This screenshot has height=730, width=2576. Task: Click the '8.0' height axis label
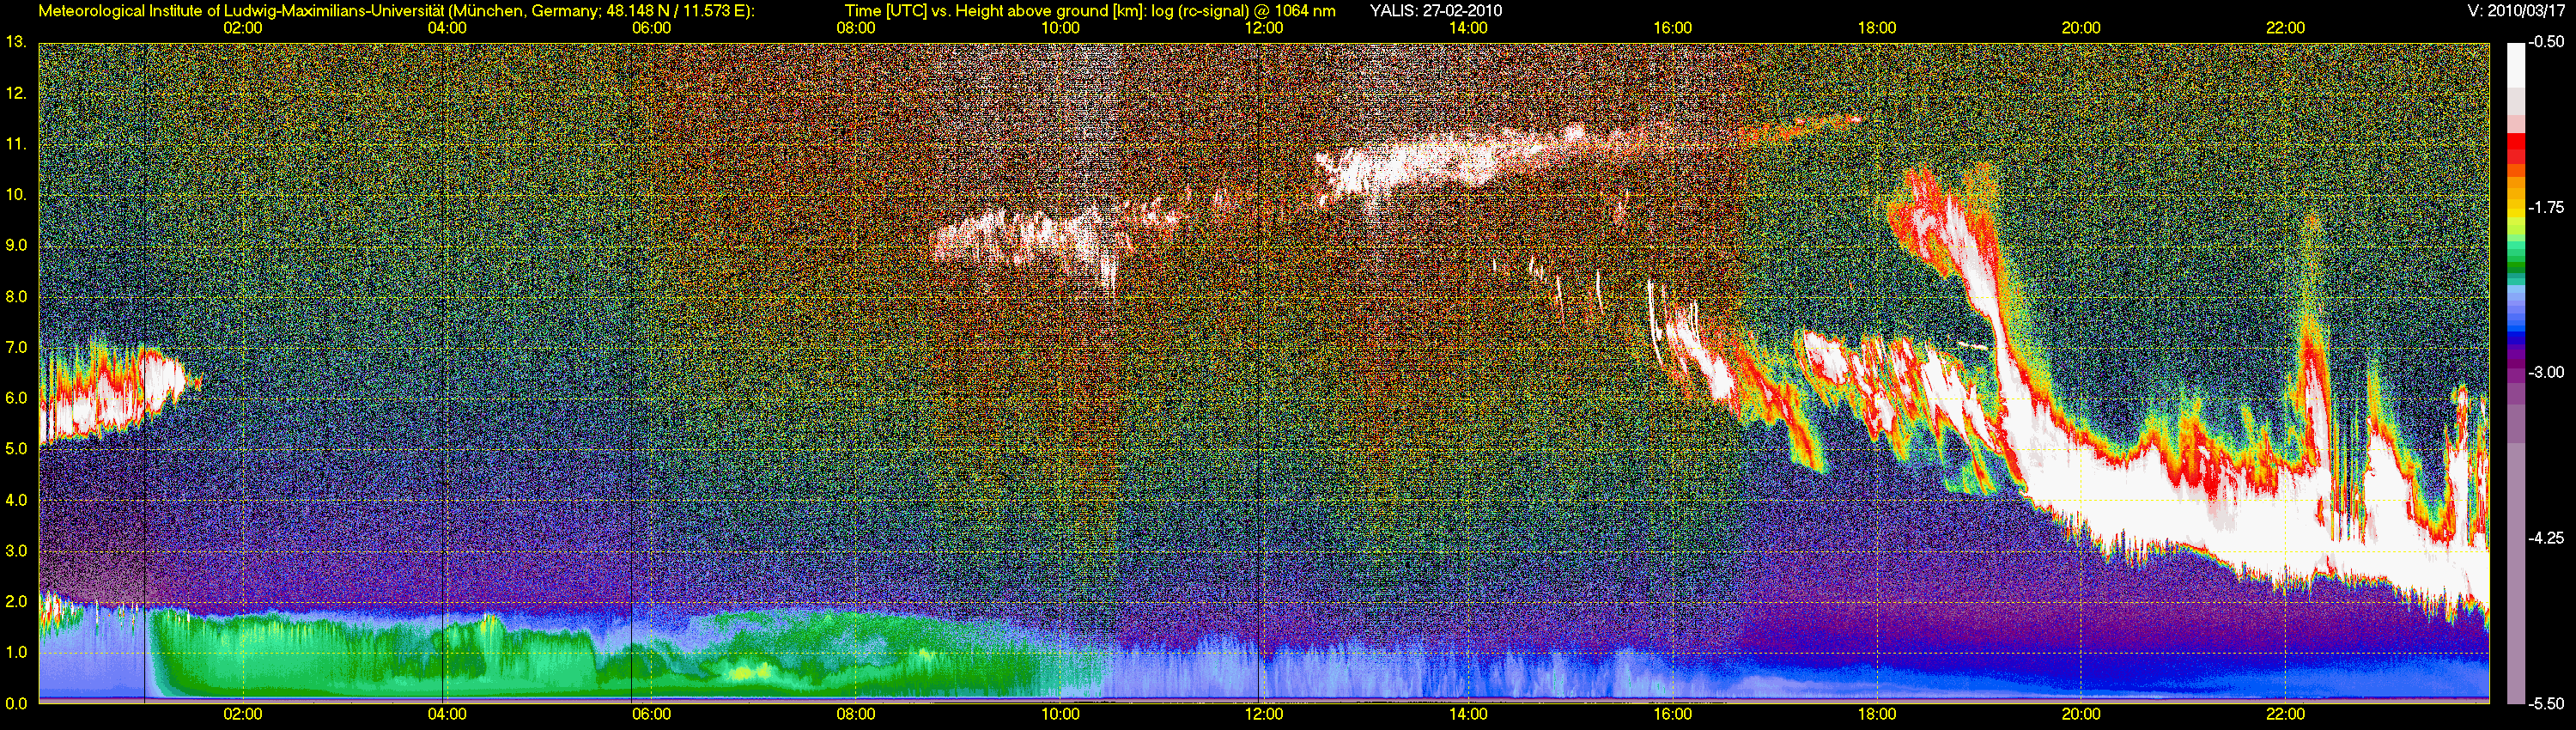(x=15, y=296)
